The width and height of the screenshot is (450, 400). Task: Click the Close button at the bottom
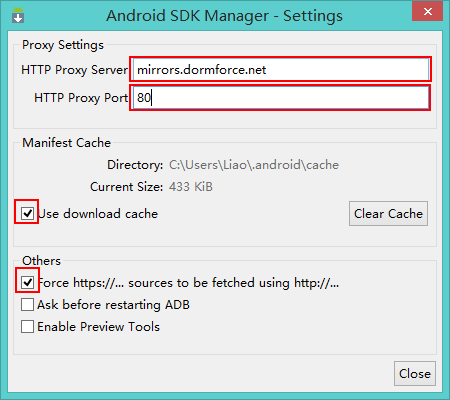pyautogui.click(x=415, y=374)
